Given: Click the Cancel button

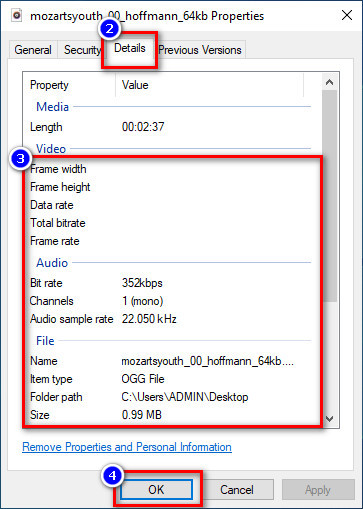Looking at the screenshot, I should (237, 490).
